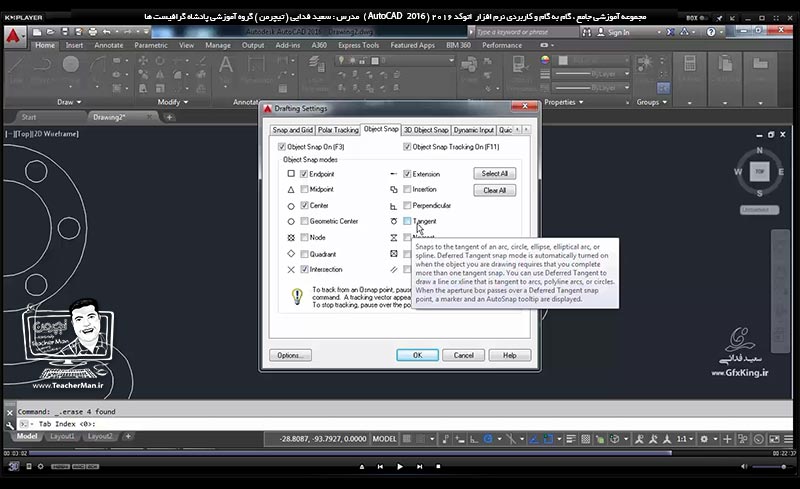Expand the Groups panel dropdown
800x489 pixels.
click(x=652, y=102)
